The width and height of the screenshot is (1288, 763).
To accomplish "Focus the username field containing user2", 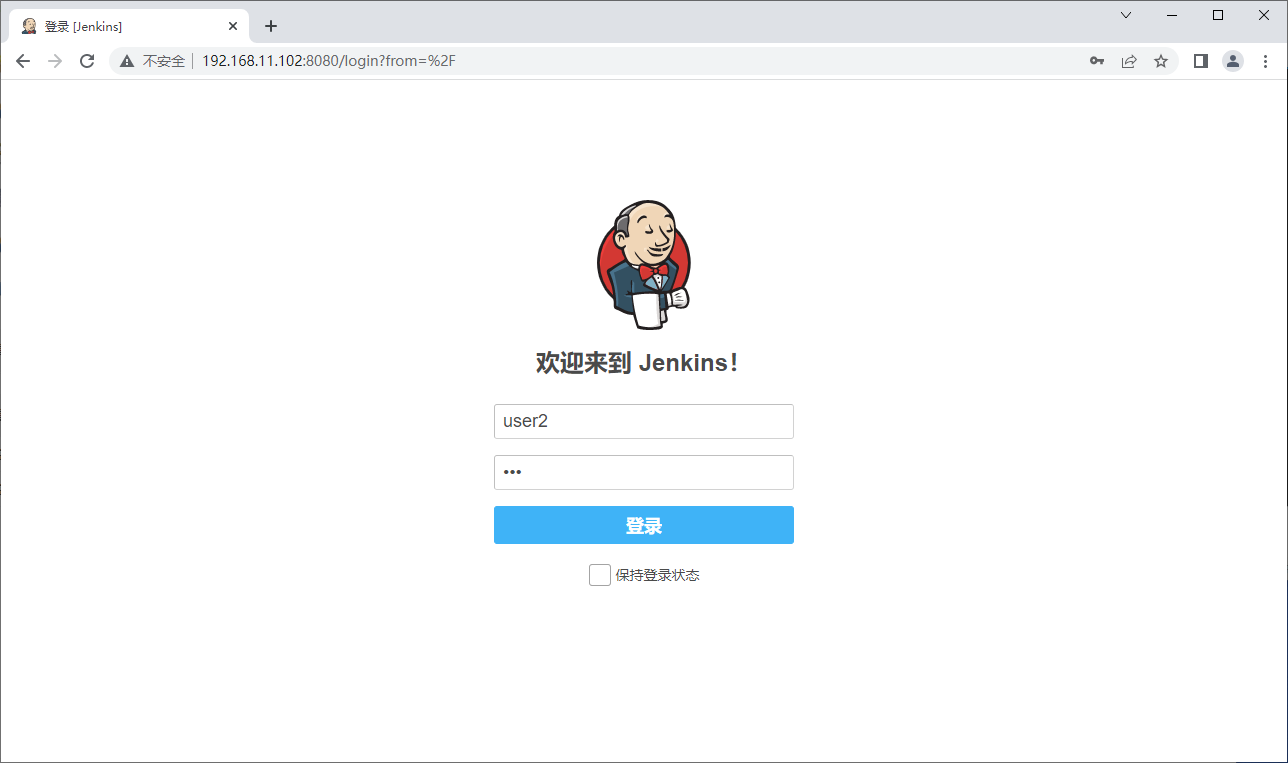I will [x=644, y=421].
